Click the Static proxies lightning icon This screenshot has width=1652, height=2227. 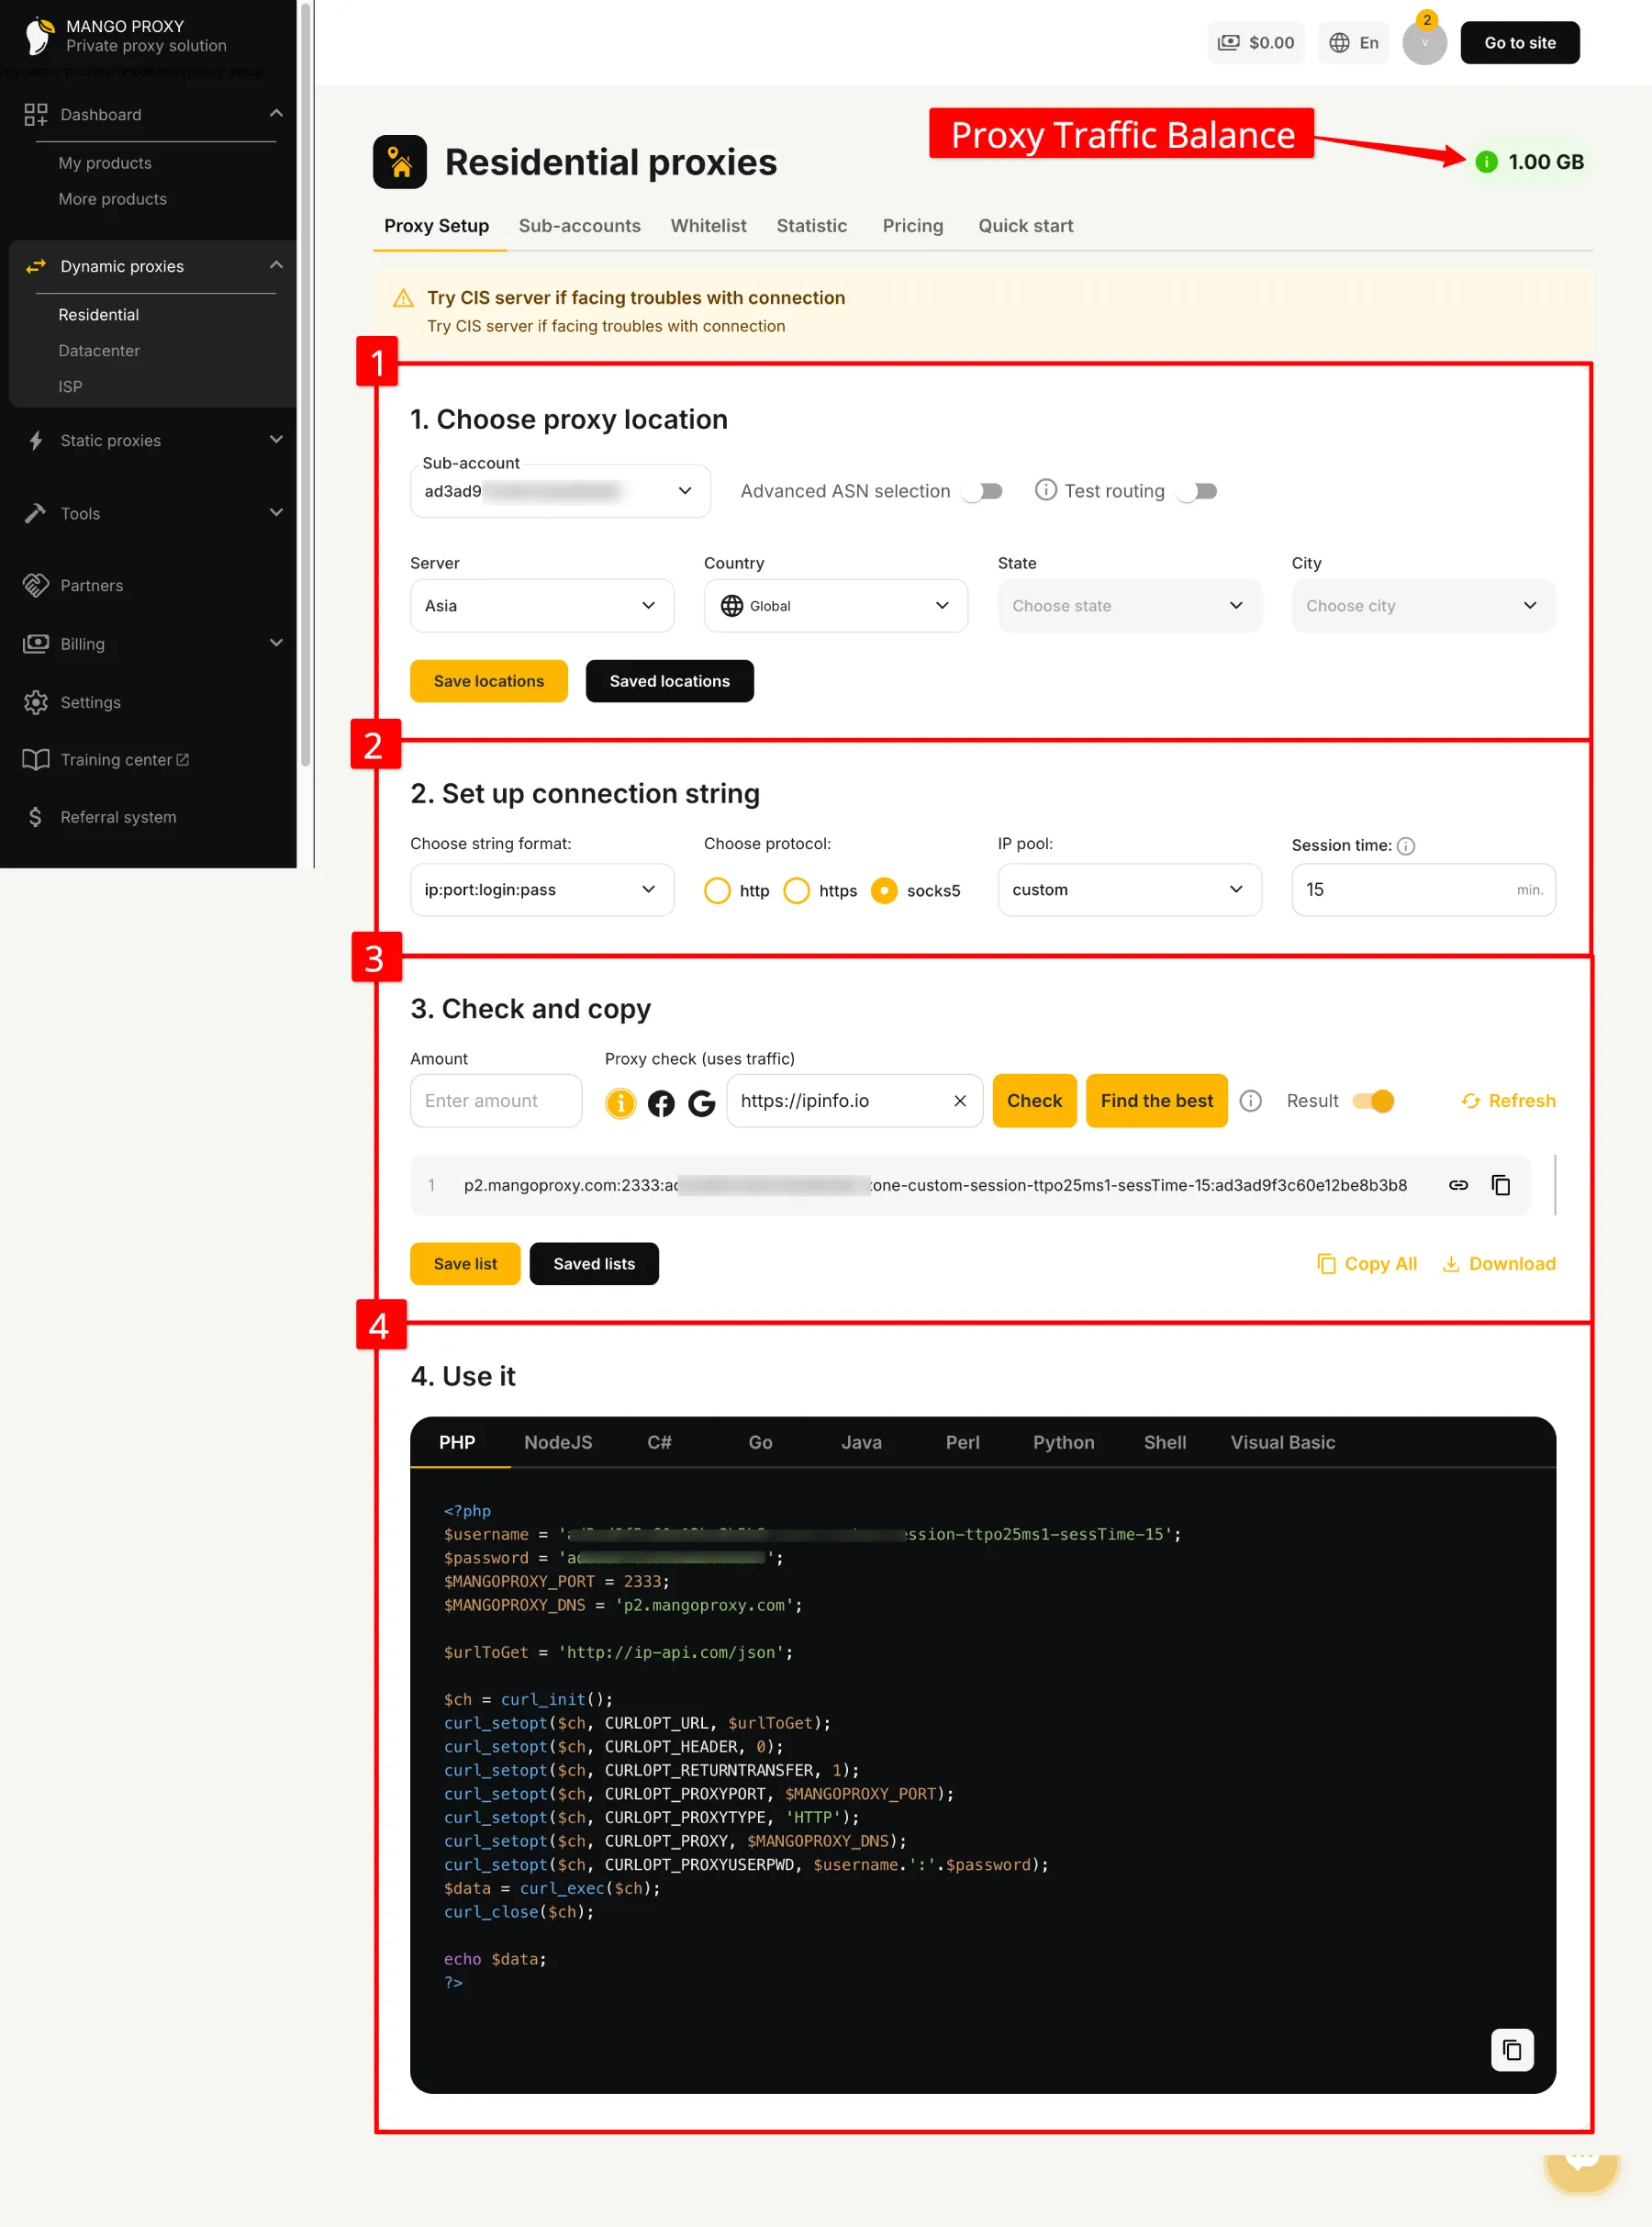coord(36,441)
